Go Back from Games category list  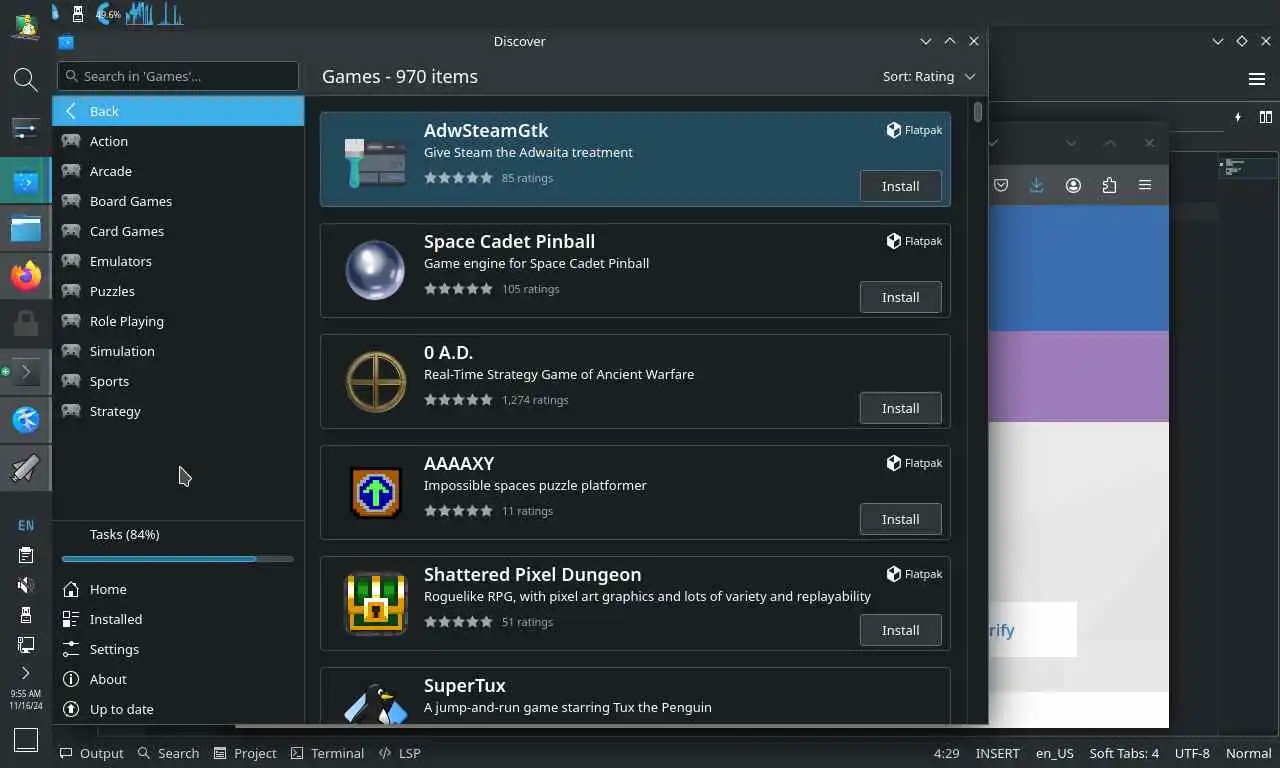tap(178, 111)
